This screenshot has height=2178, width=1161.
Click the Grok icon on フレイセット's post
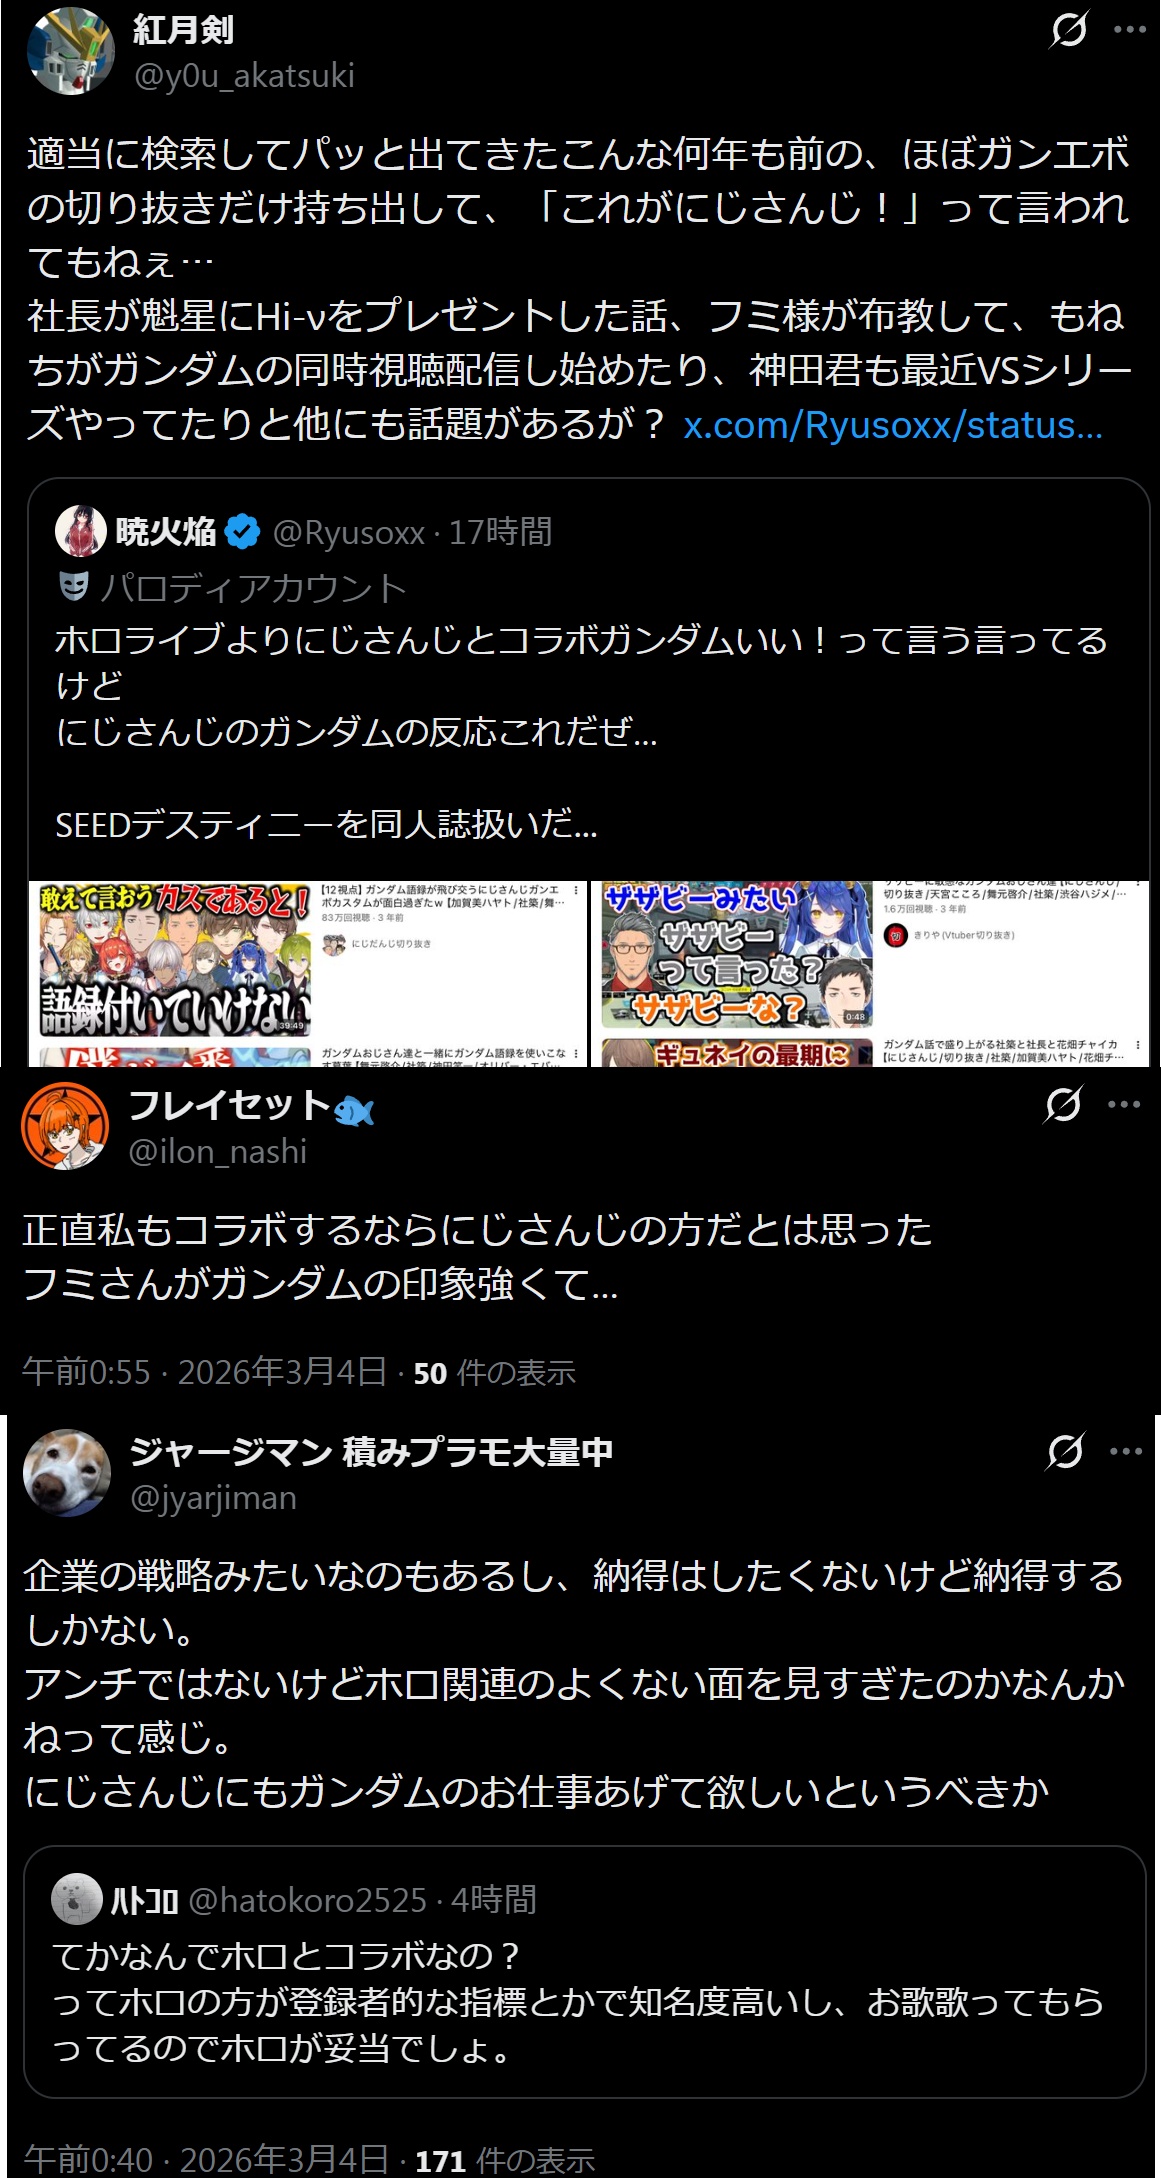[x=1062, y=1105]
